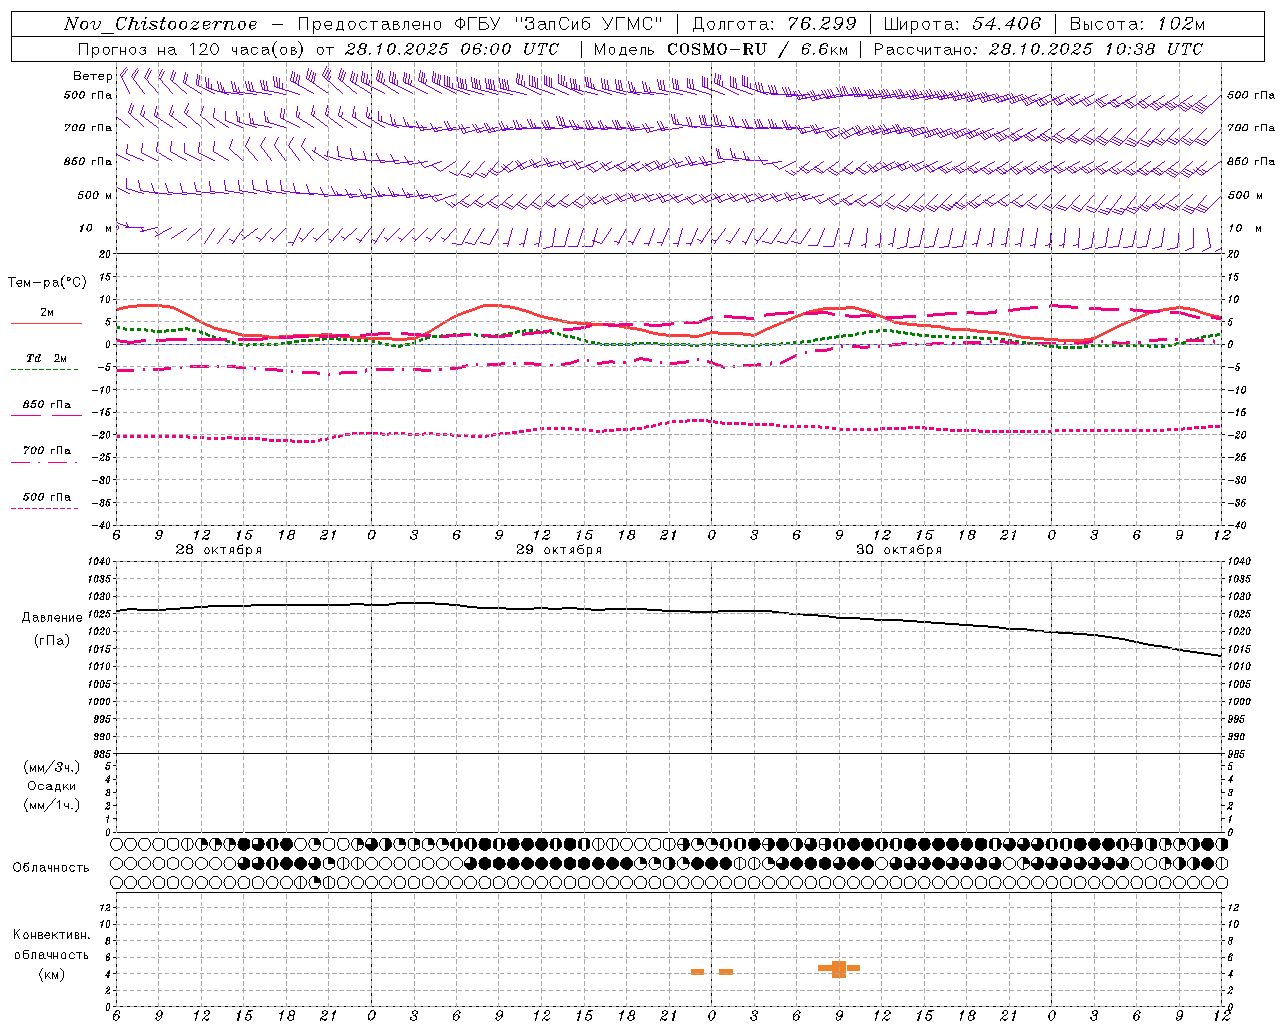The width and height of the screenshot is (1280, 1024).
Task: Click the 500 гПа temperature legend label
Action: (47, 497)
